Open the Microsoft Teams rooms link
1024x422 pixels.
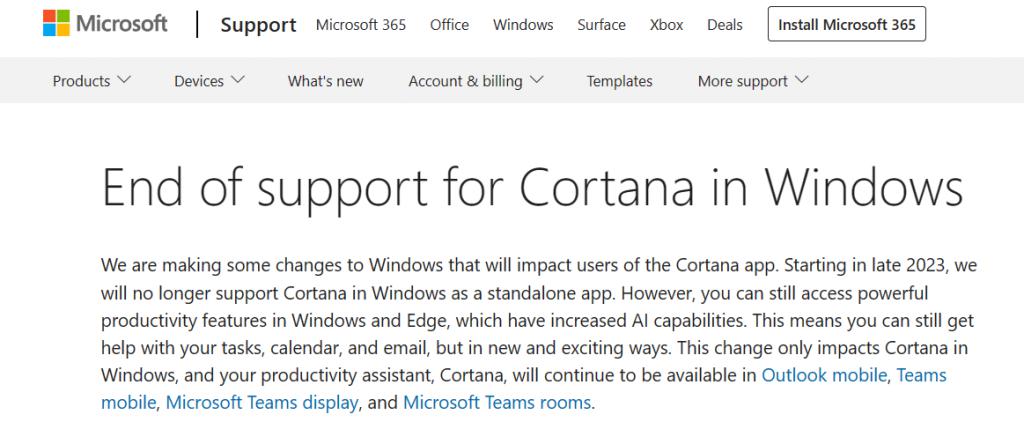point(497,402)
